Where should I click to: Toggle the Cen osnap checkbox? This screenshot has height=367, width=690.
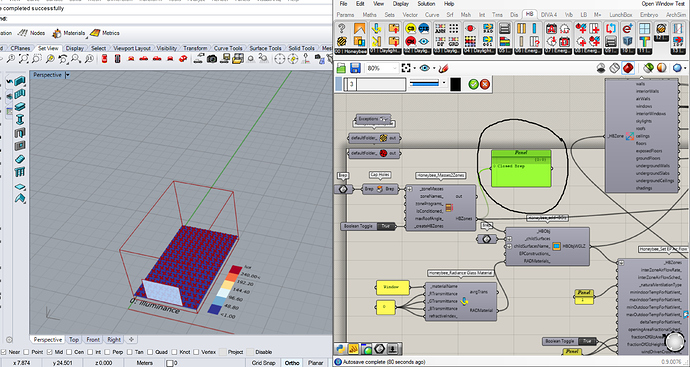69,352
